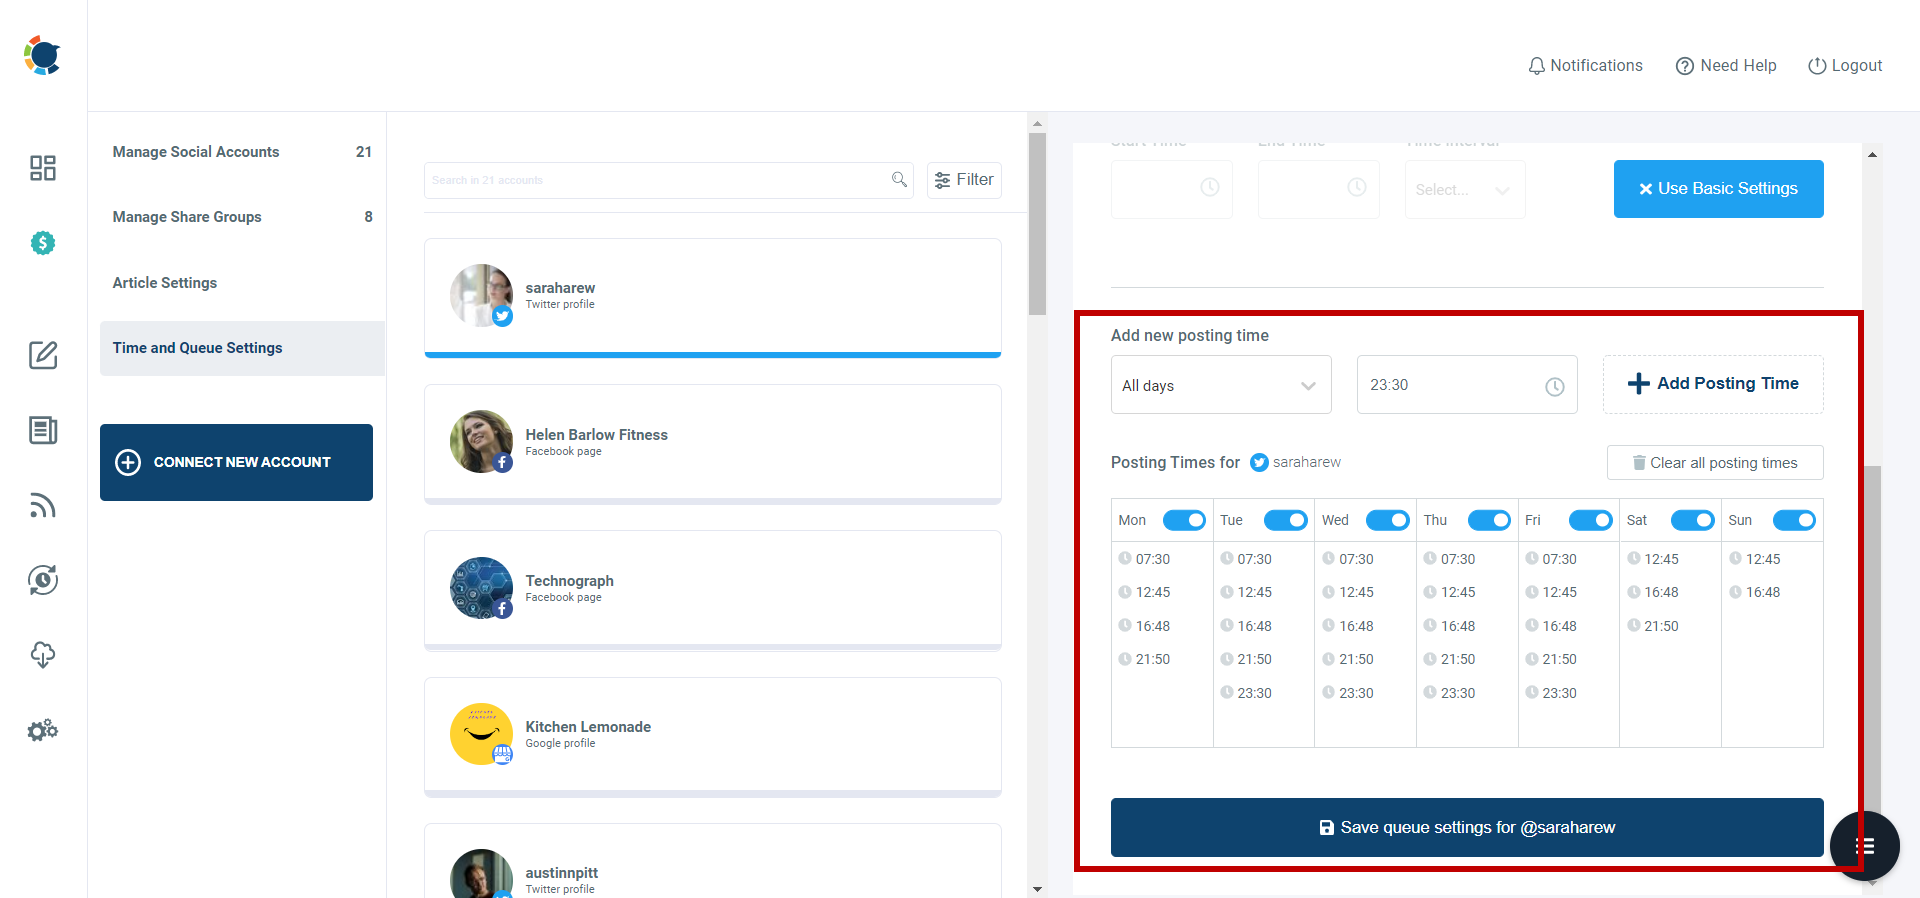This screenshot has height=898, width=1920.
Task: Open the settings gears icon
Action: pos(43,731)
